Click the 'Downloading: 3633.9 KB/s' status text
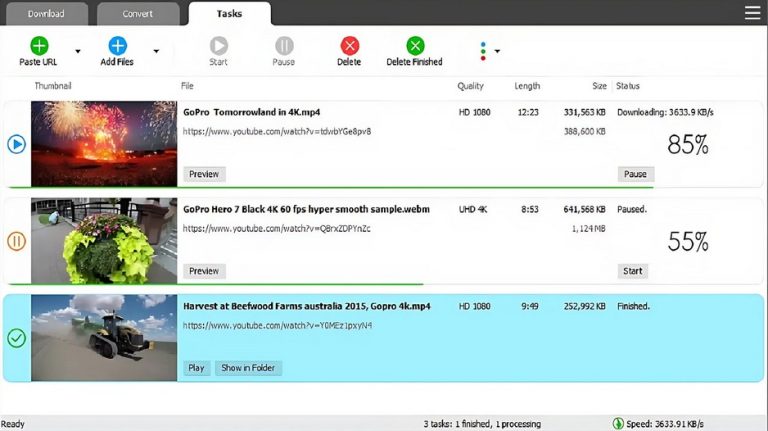This screenshot has height=431, width=768. 665,112
